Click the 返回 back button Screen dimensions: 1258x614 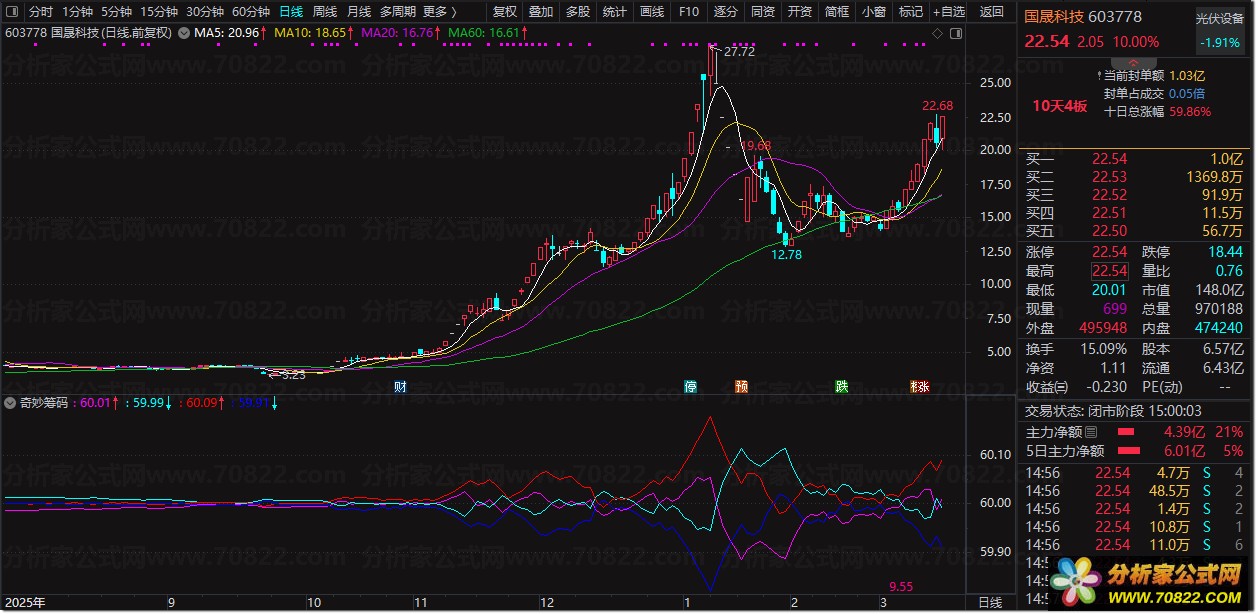[x=992, y=12]
